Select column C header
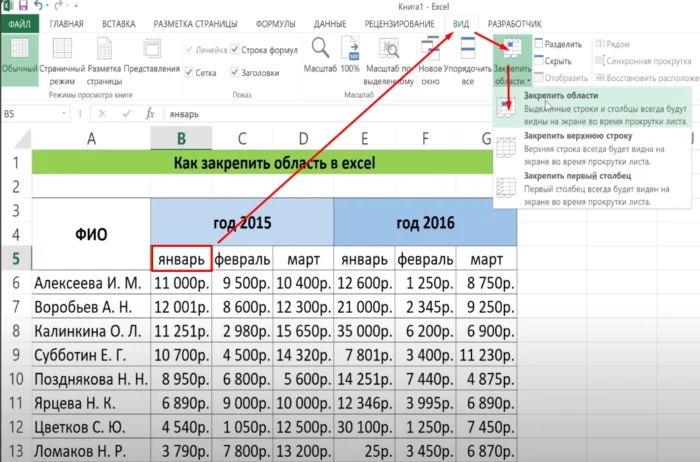Screen dimensions: 700x462 click(x=242, y=138)
